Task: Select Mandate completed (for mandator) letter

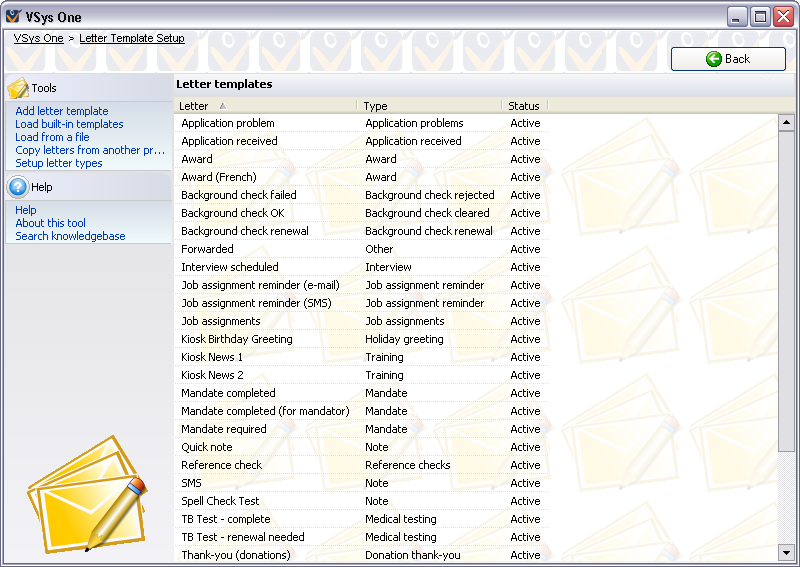Action: pos(265,411)
